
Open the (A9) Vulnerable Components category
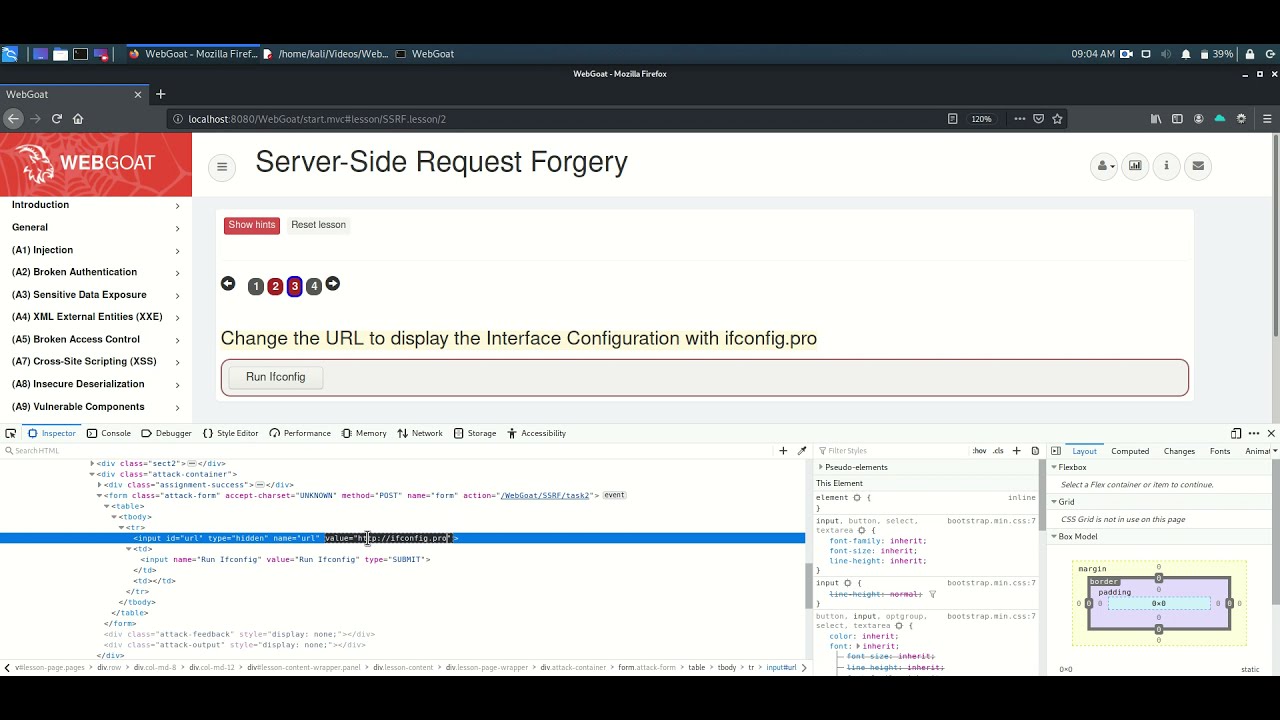coord(96,406)
